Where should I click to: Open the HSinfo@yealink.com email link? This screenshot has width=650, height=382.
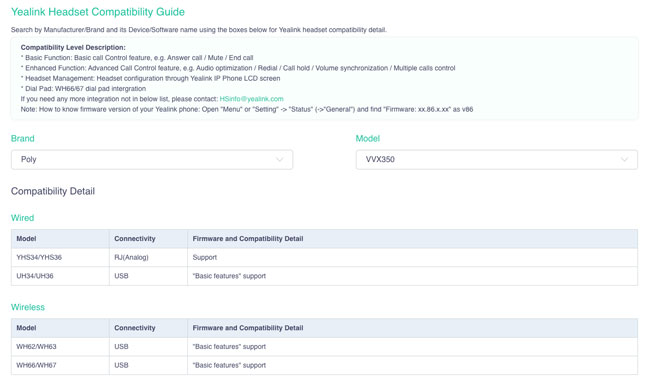(252, 99)
